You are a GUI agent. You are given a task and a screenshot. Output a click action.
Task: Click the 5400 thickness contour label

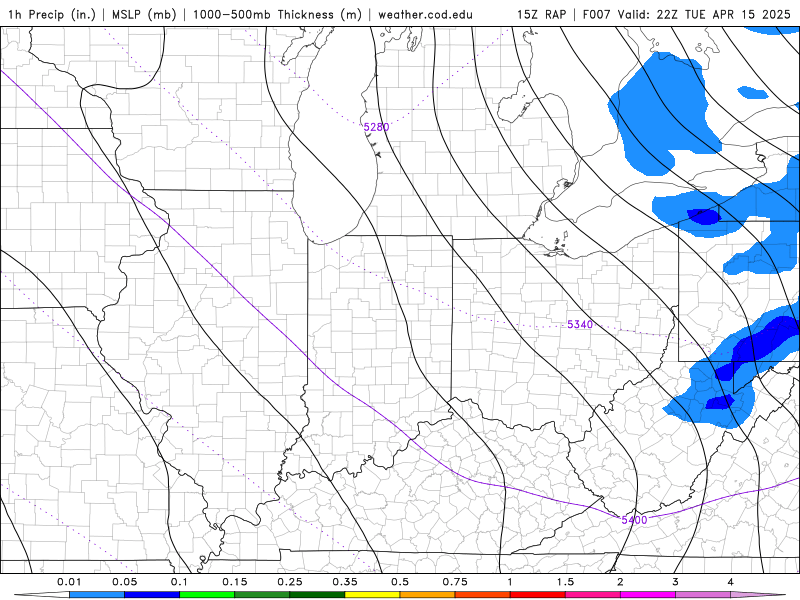pos(634,520)
